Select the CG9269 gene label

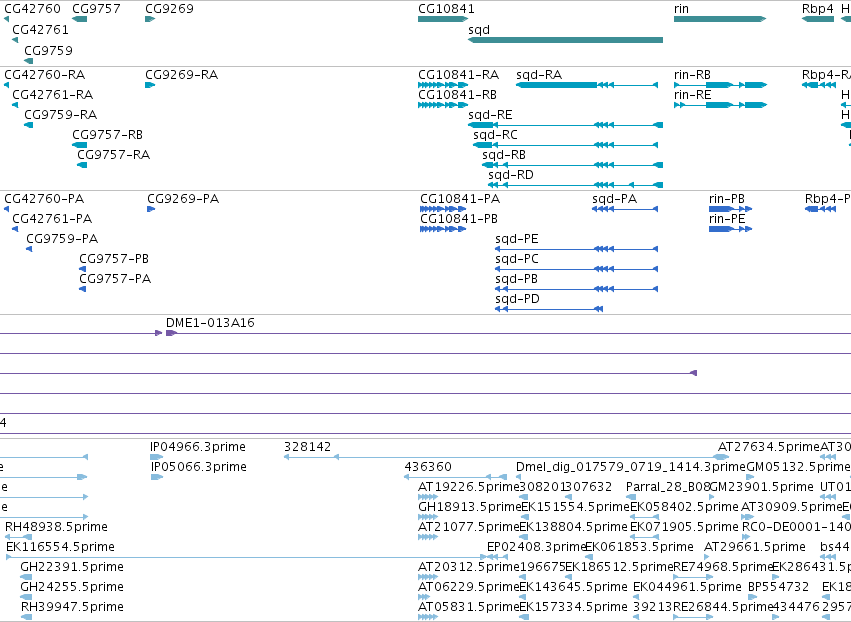[x=169, y=9]
